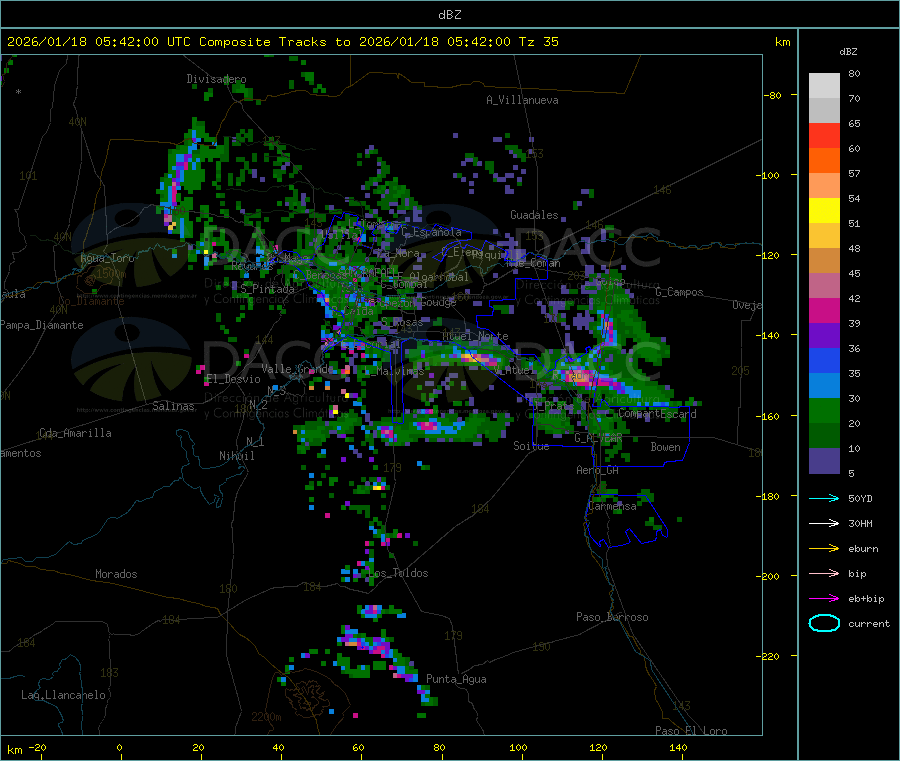
Task: Click the 'dBZ' title at top center
Action: pos(449,14)
